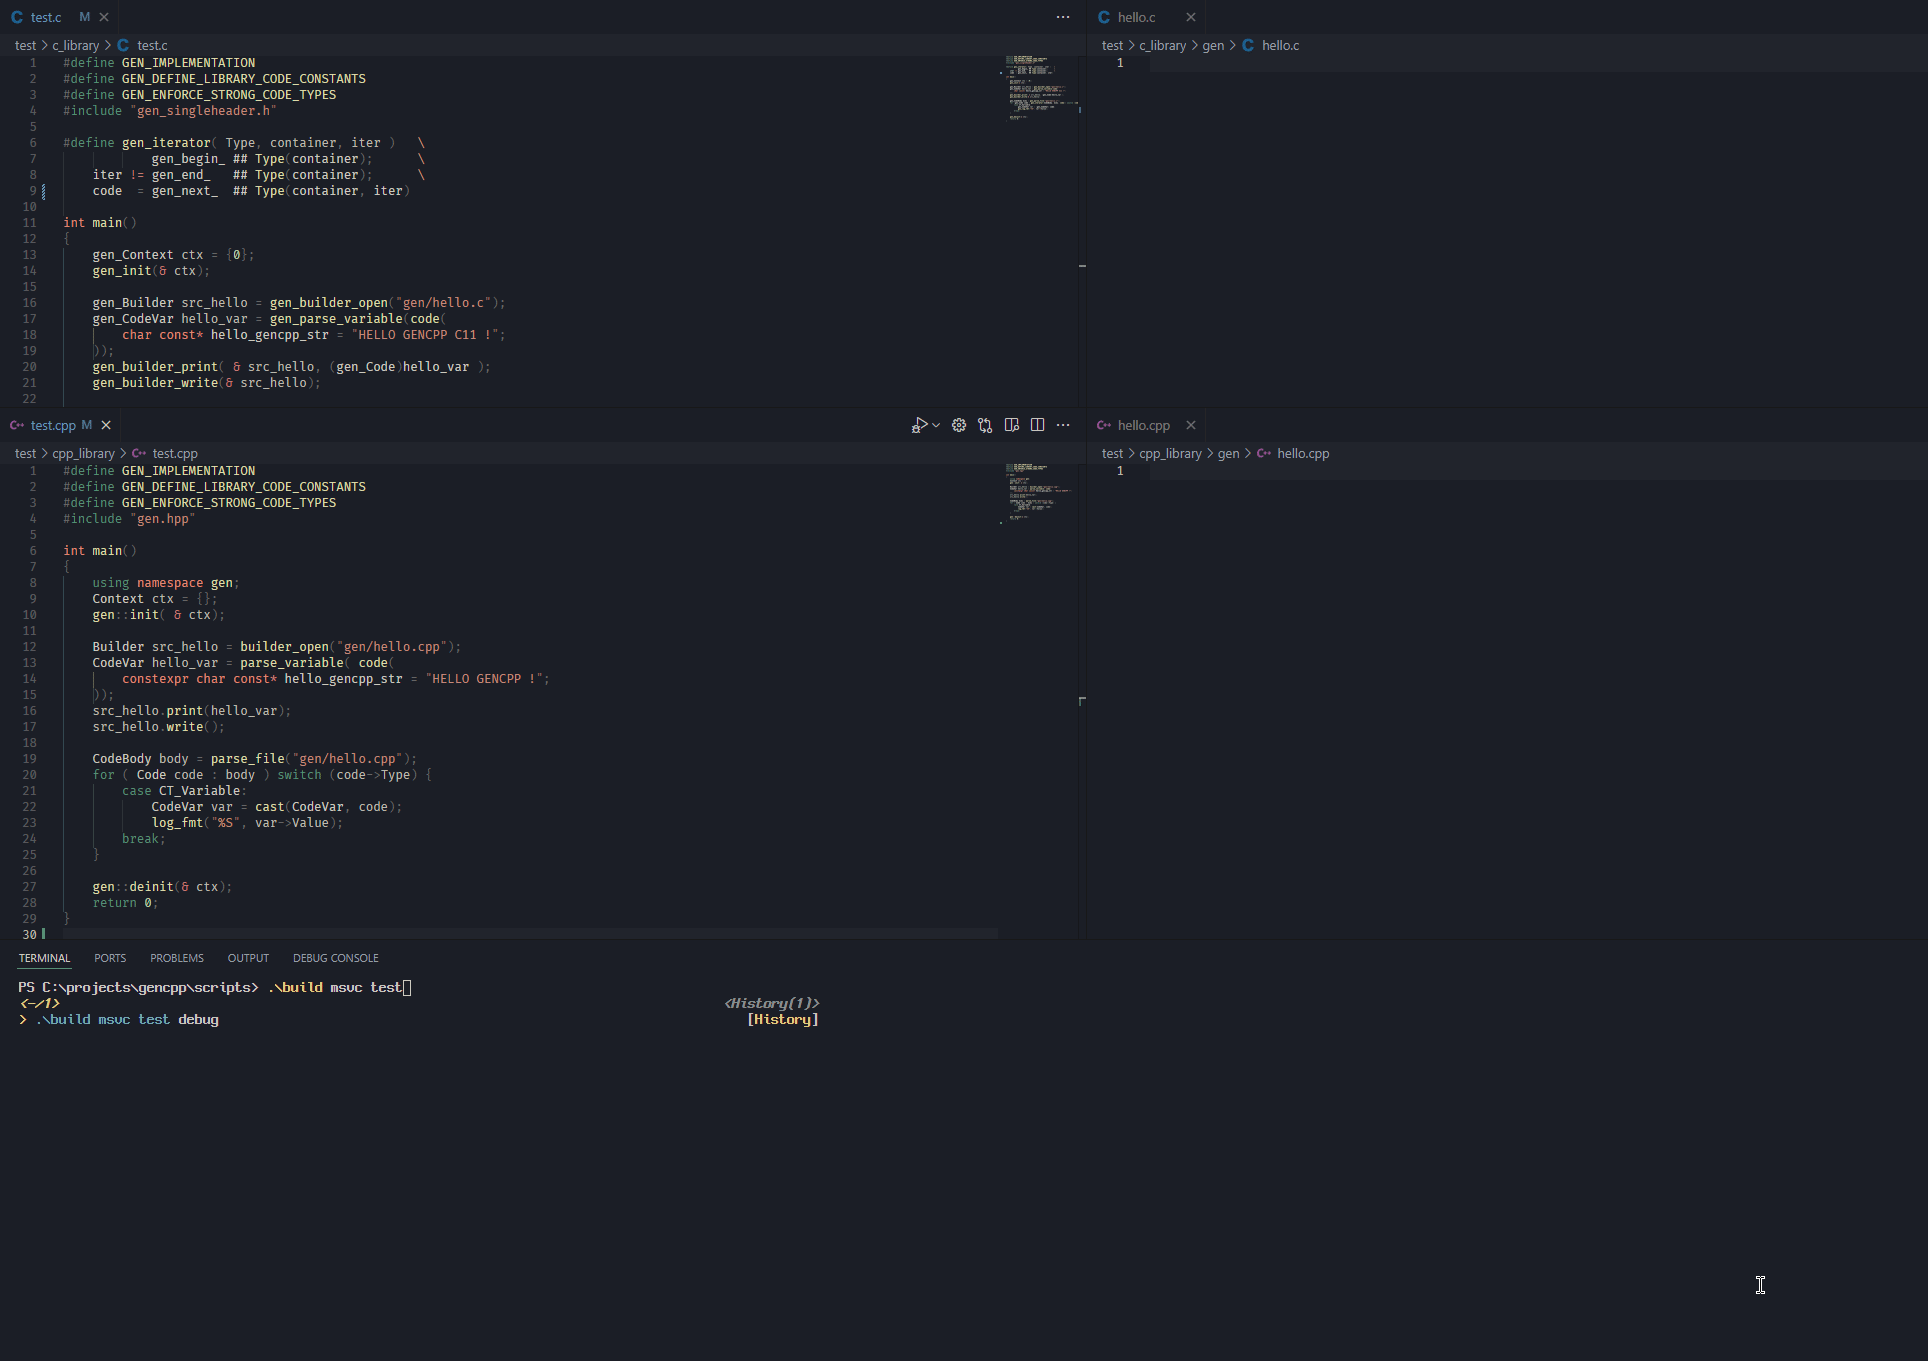Select the OUTPUT panel tab
The image size is (1928, 1361).
248,958
